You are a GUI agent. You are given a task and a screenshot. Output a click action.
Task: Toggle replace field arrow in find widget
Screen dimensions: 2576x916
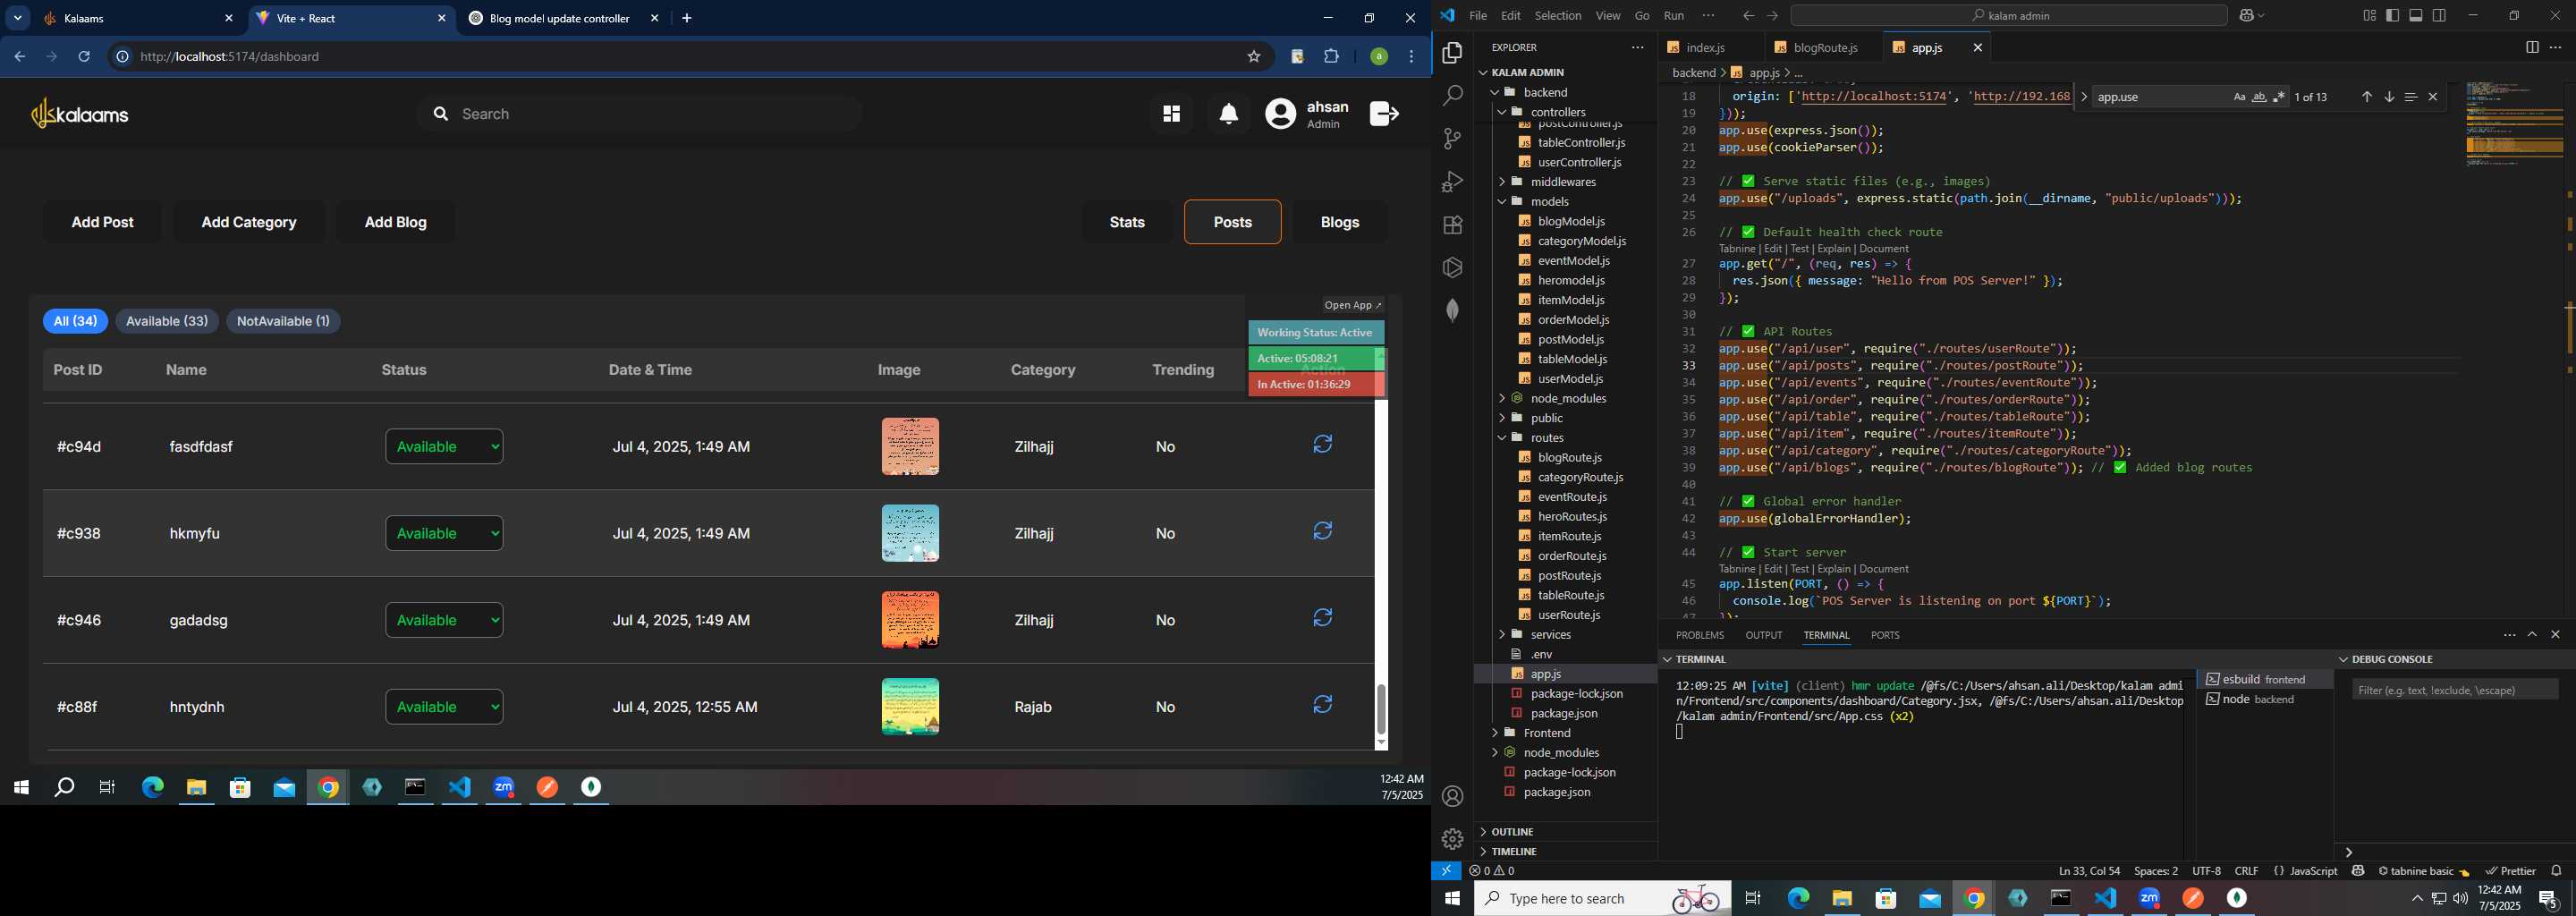pos(2084,97)
